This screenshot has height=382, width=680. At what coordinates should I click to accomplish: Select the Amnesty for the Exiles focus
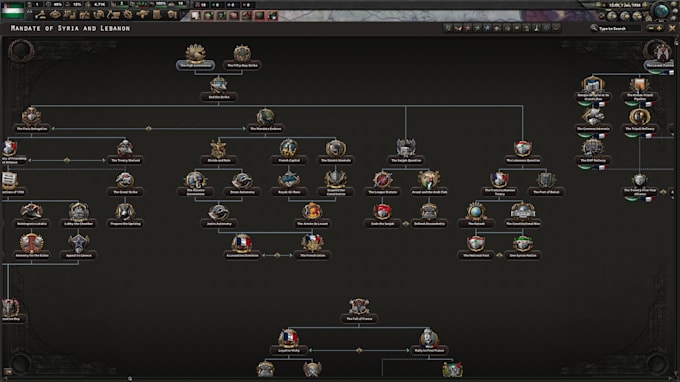32,247
